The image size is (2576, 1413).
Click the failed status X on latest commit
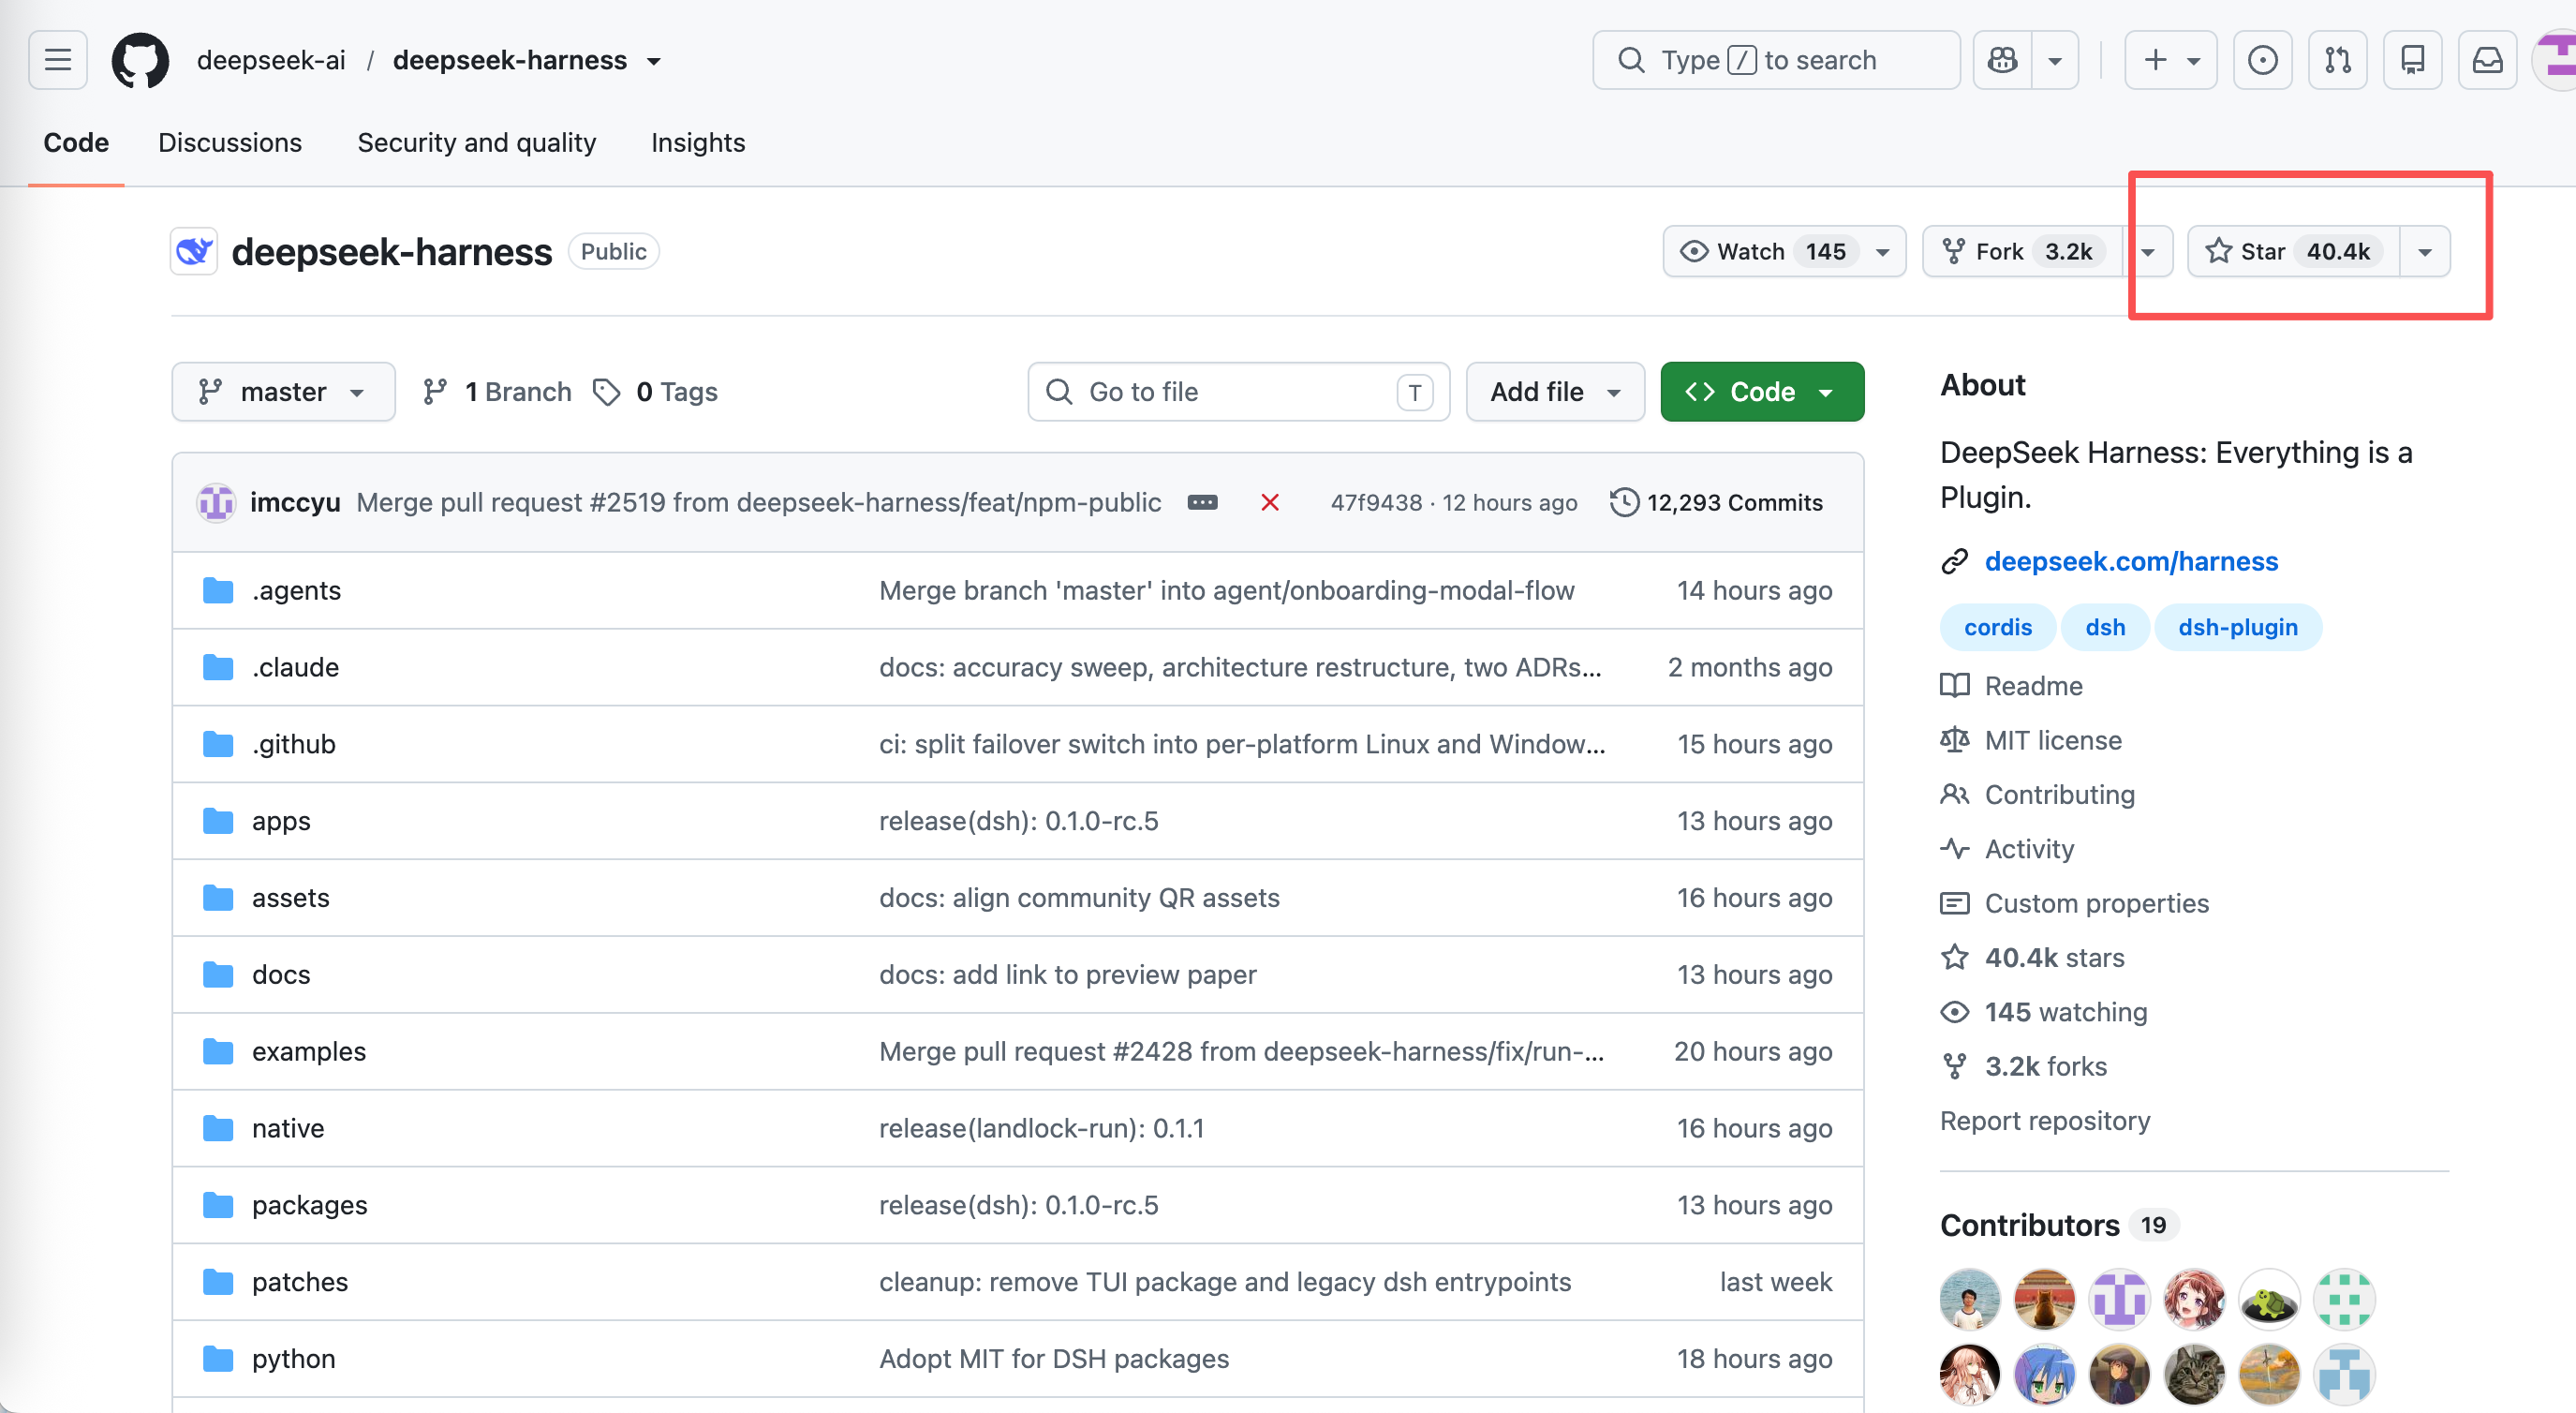[x=1270, y=502]
